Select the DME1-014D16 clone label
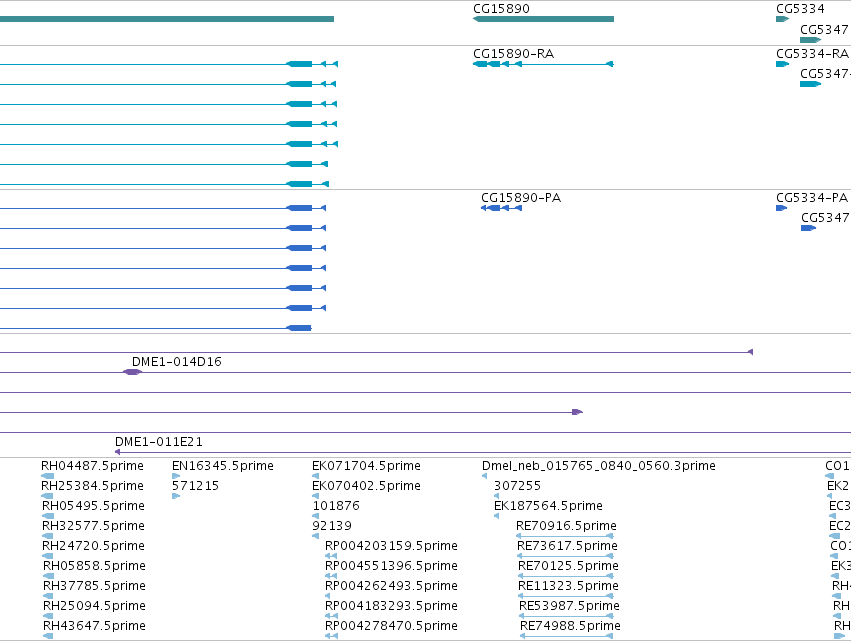Image resolution: width=851 pixels, height=641 pixels. 176,361
